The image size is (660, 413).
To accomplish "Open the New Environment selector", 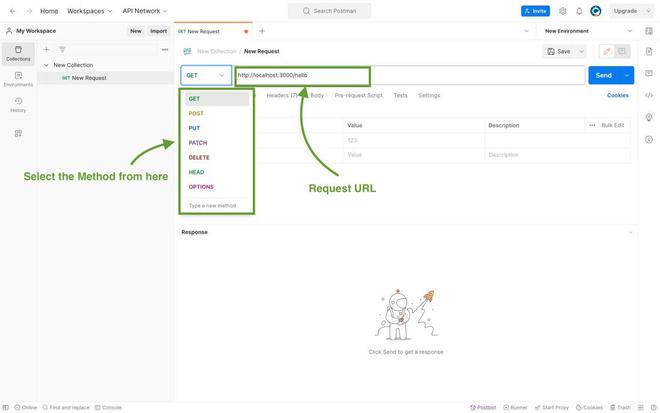I will click(588, 31).
